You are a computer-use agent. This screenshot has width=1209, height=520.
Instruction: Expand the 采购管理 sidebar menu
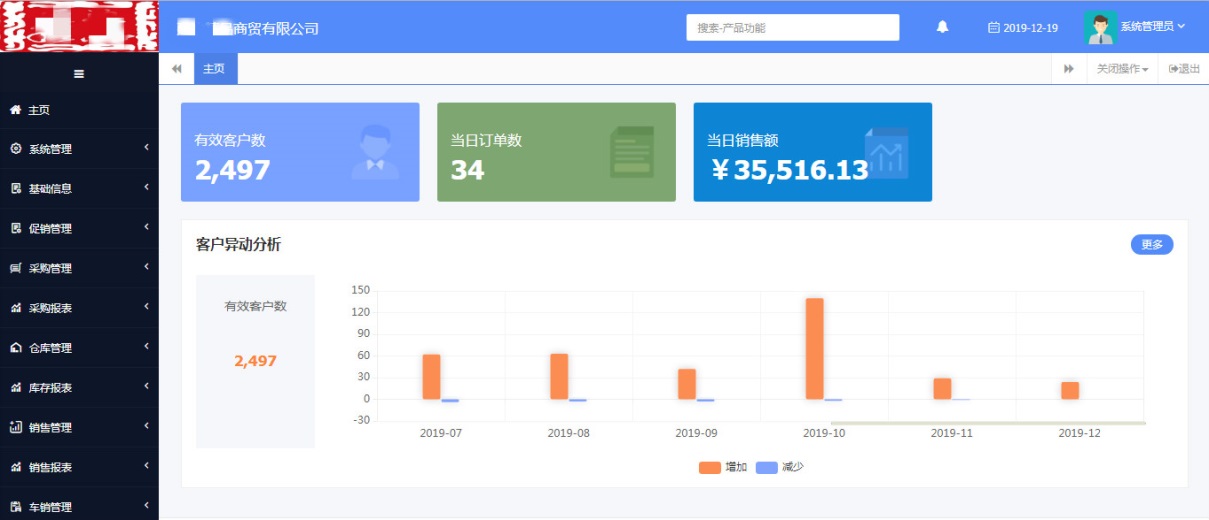79,268
